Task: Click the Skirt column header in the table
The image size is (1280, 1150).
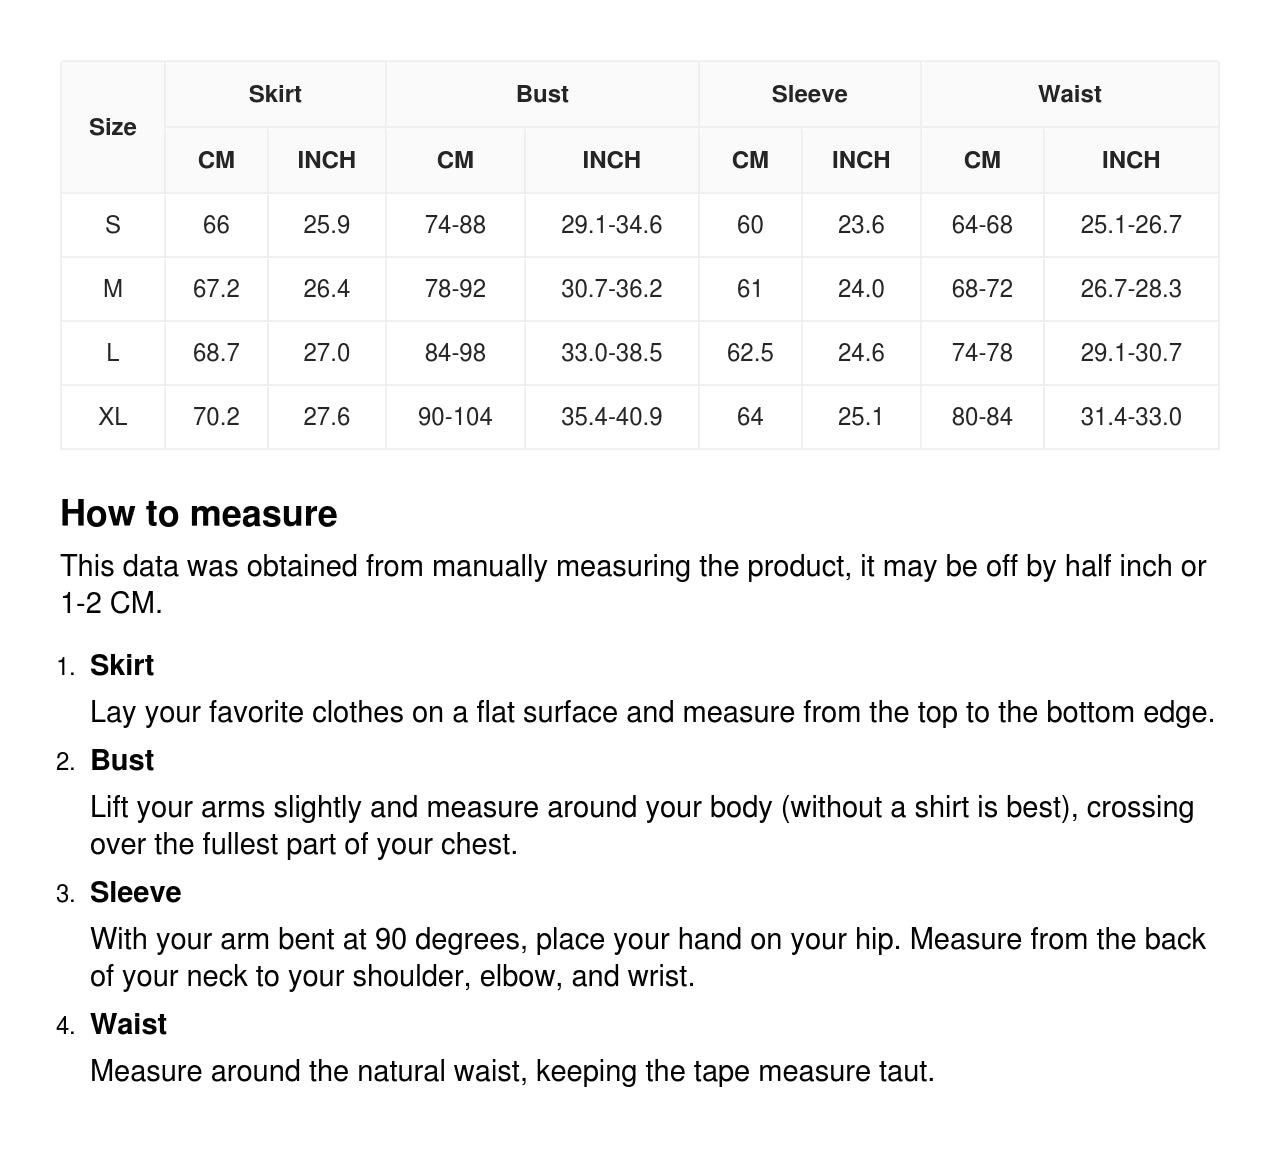Action: pos(275,94)
